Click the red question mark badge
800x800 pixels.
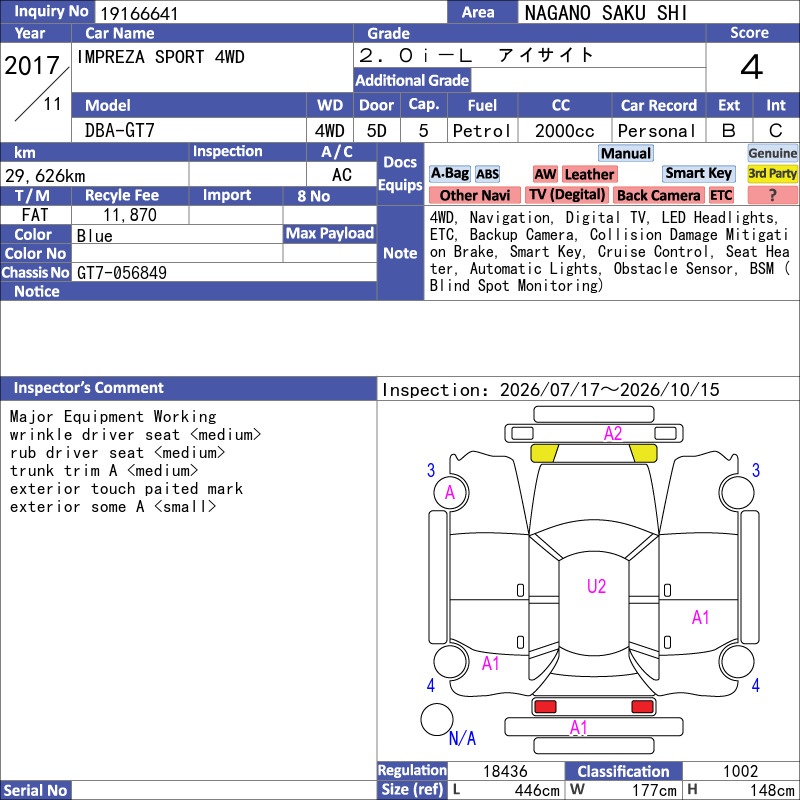[x=772, y=195]
